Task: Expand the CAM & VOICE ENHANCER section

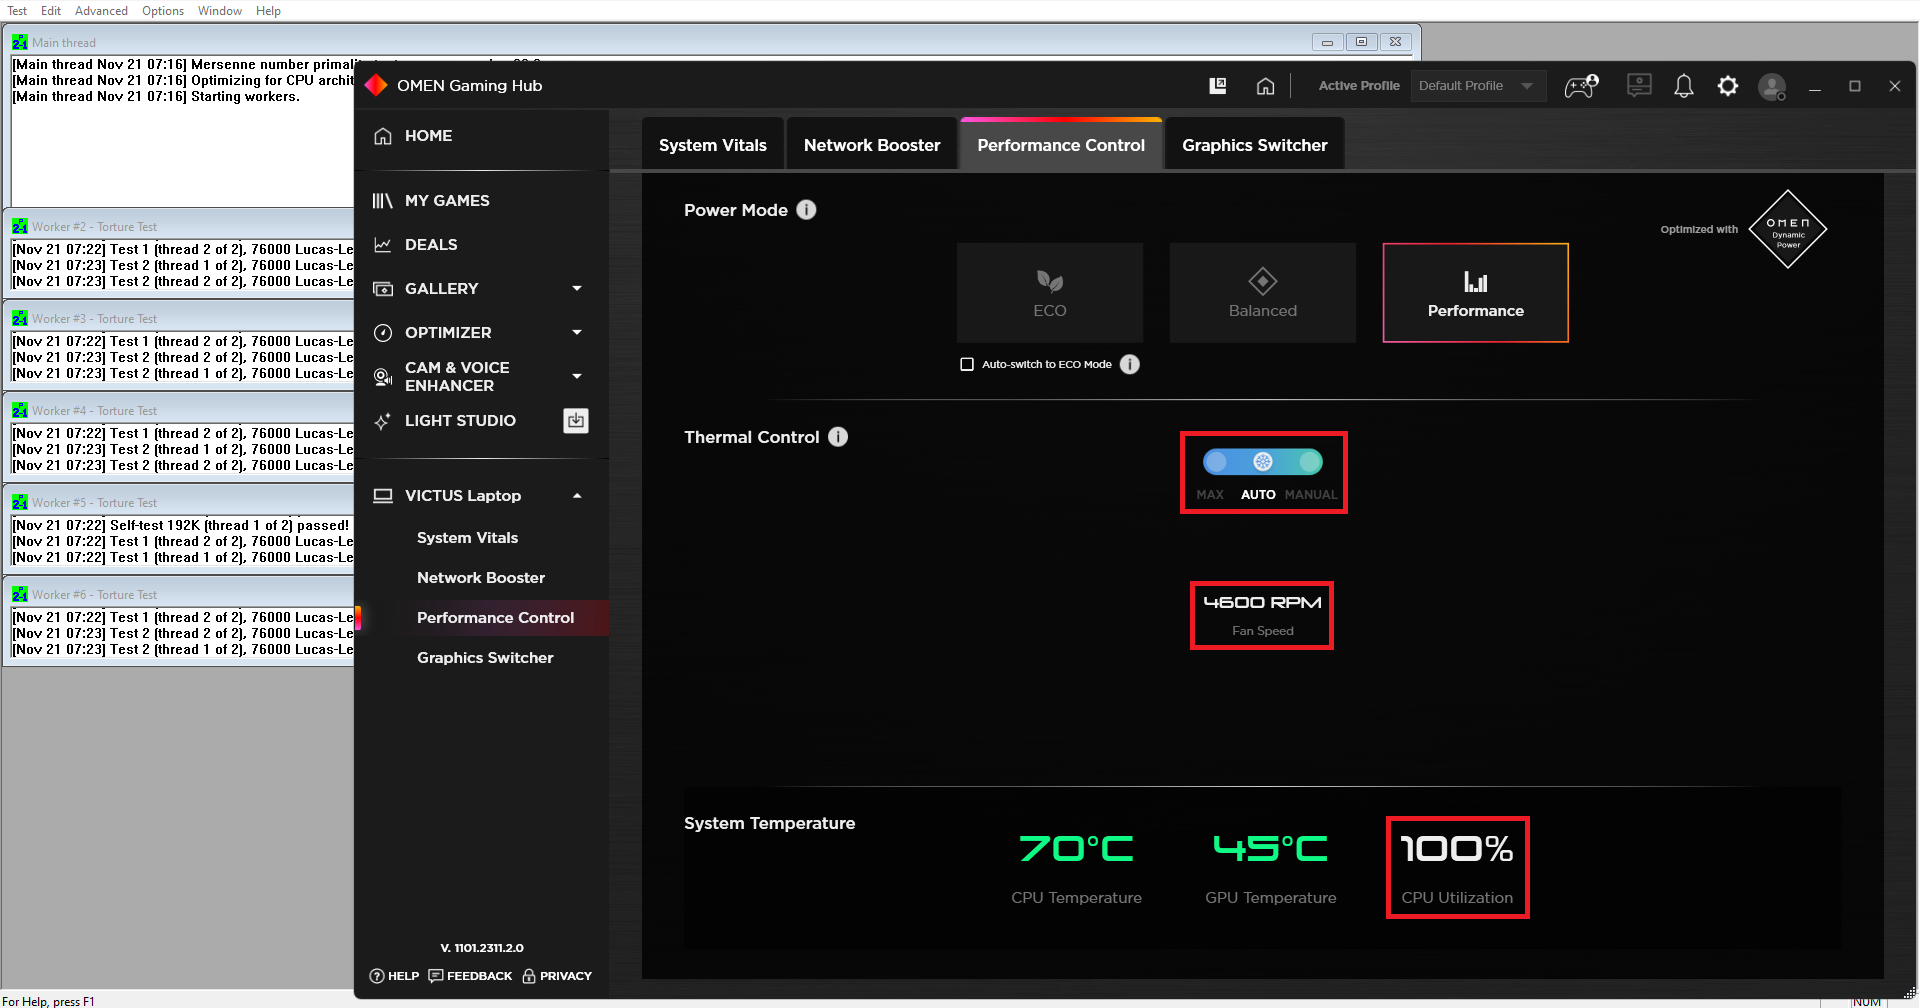Action: 577,377
